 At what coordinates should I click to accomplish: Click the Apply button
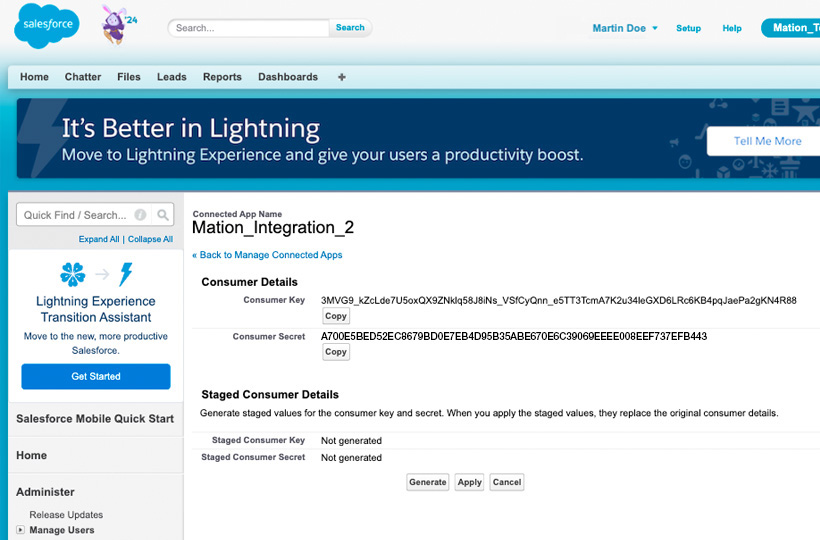pyautogui.click(x=470, y=482)
